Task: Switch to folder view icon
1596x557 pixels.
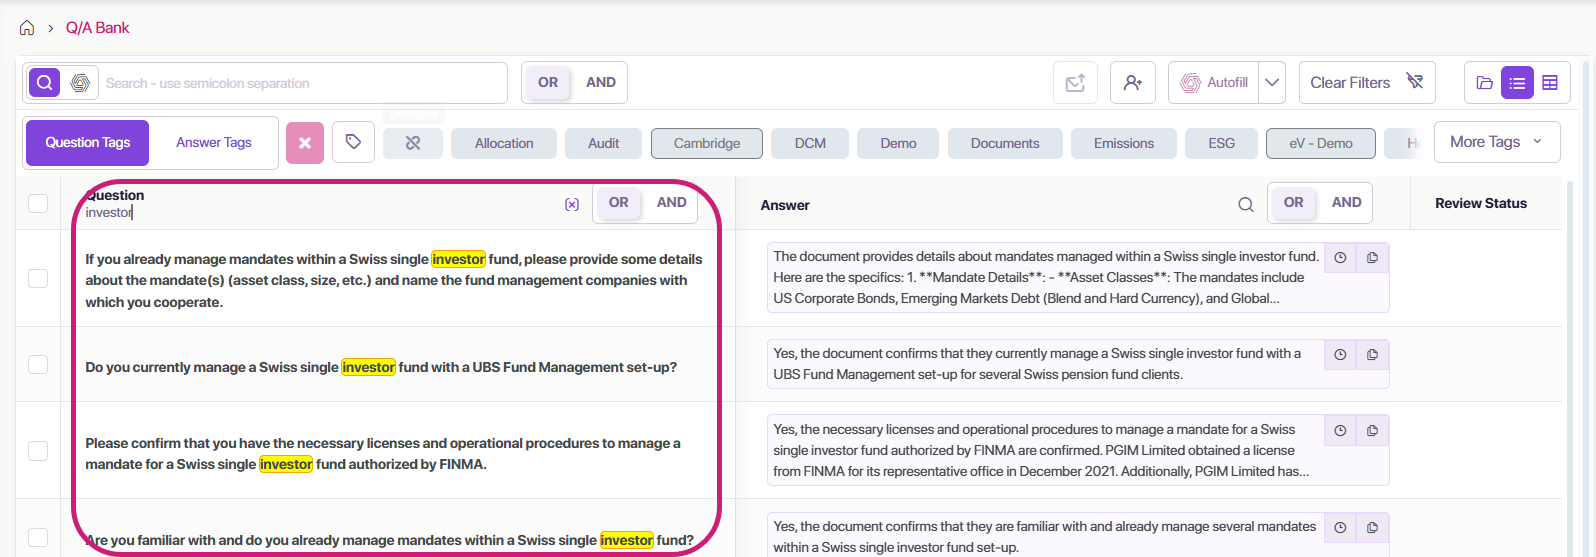Action: (x=1485, y=83)
